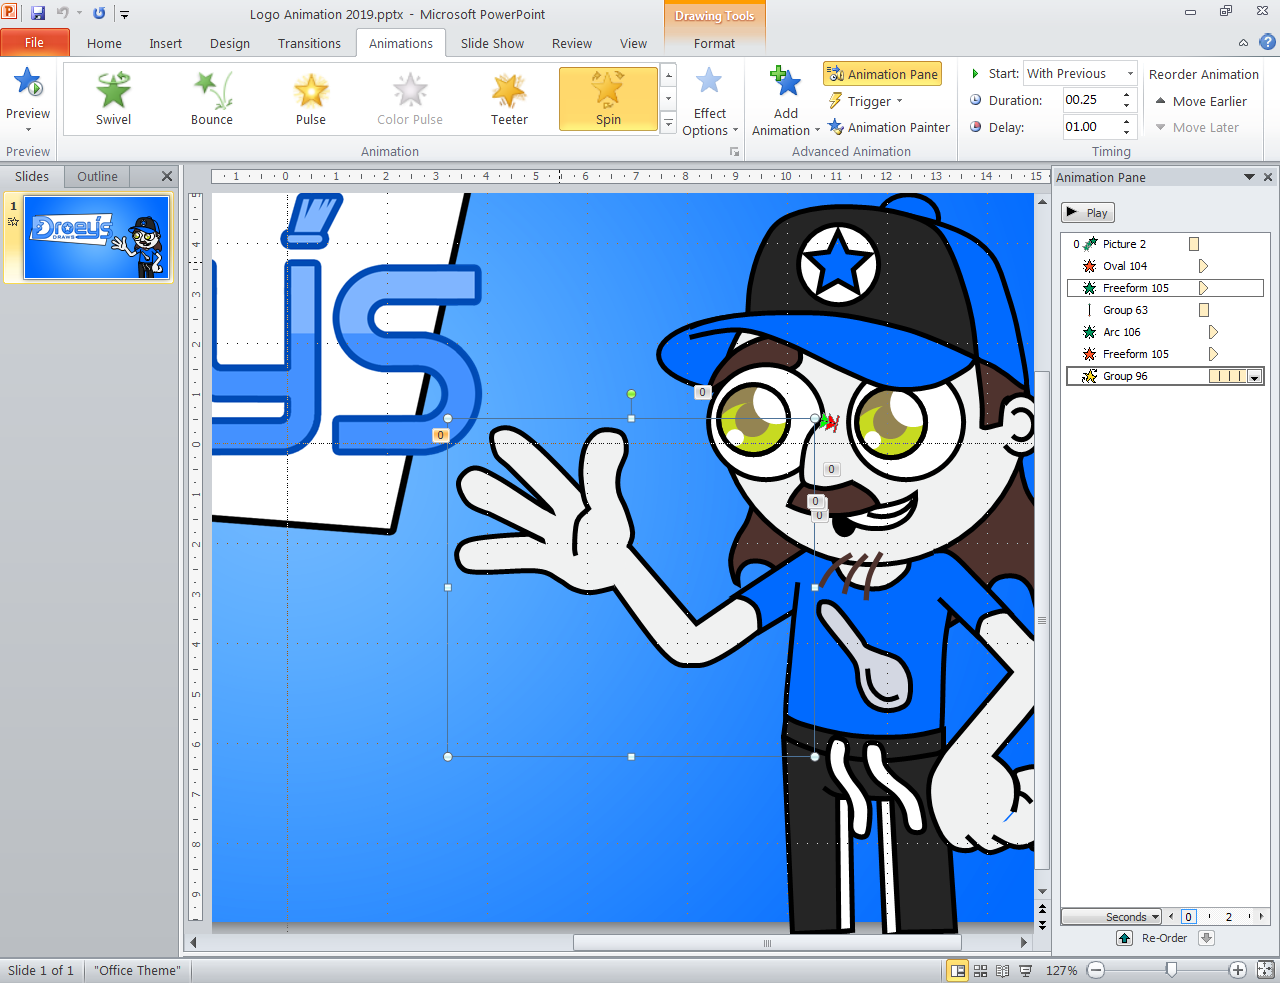The width and height of the screenshot is (1280, 983).
Task: Select the Slides tab in the left pane
Action: 32,177
